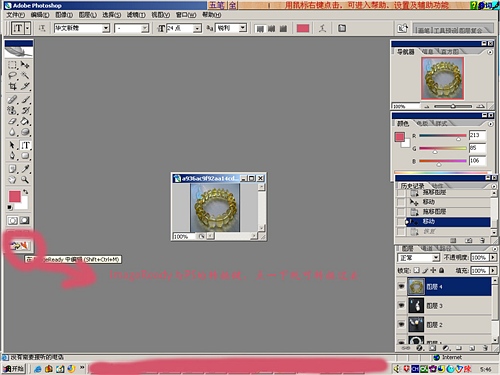The height and width of the screenshot is (375, 500).
Task: Click the red value input field
Action: coord(477,135)
